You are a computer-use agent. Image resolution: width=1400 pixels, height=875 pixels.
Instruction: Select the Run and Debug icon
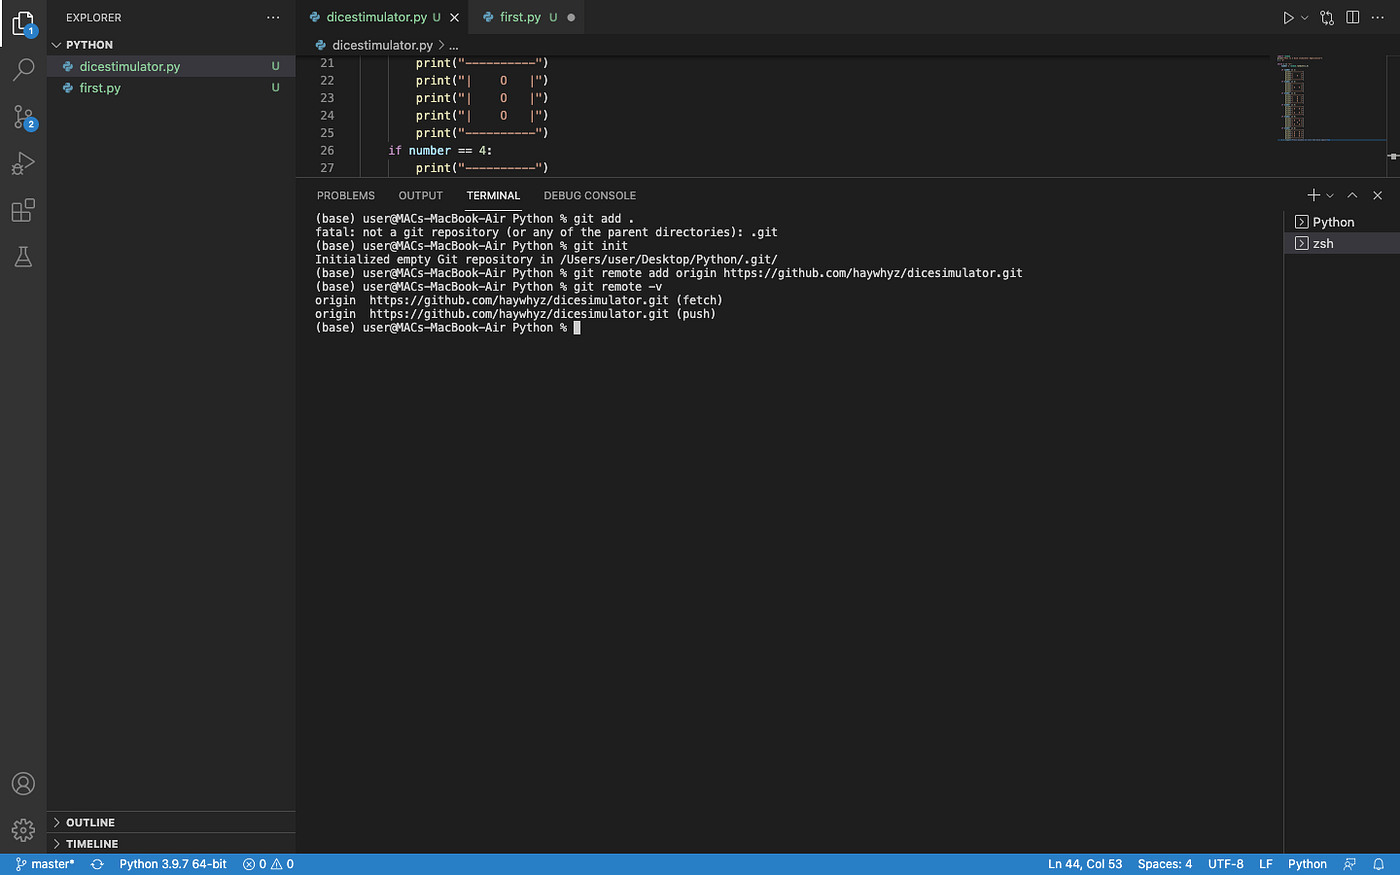click(x=23, y=163)
